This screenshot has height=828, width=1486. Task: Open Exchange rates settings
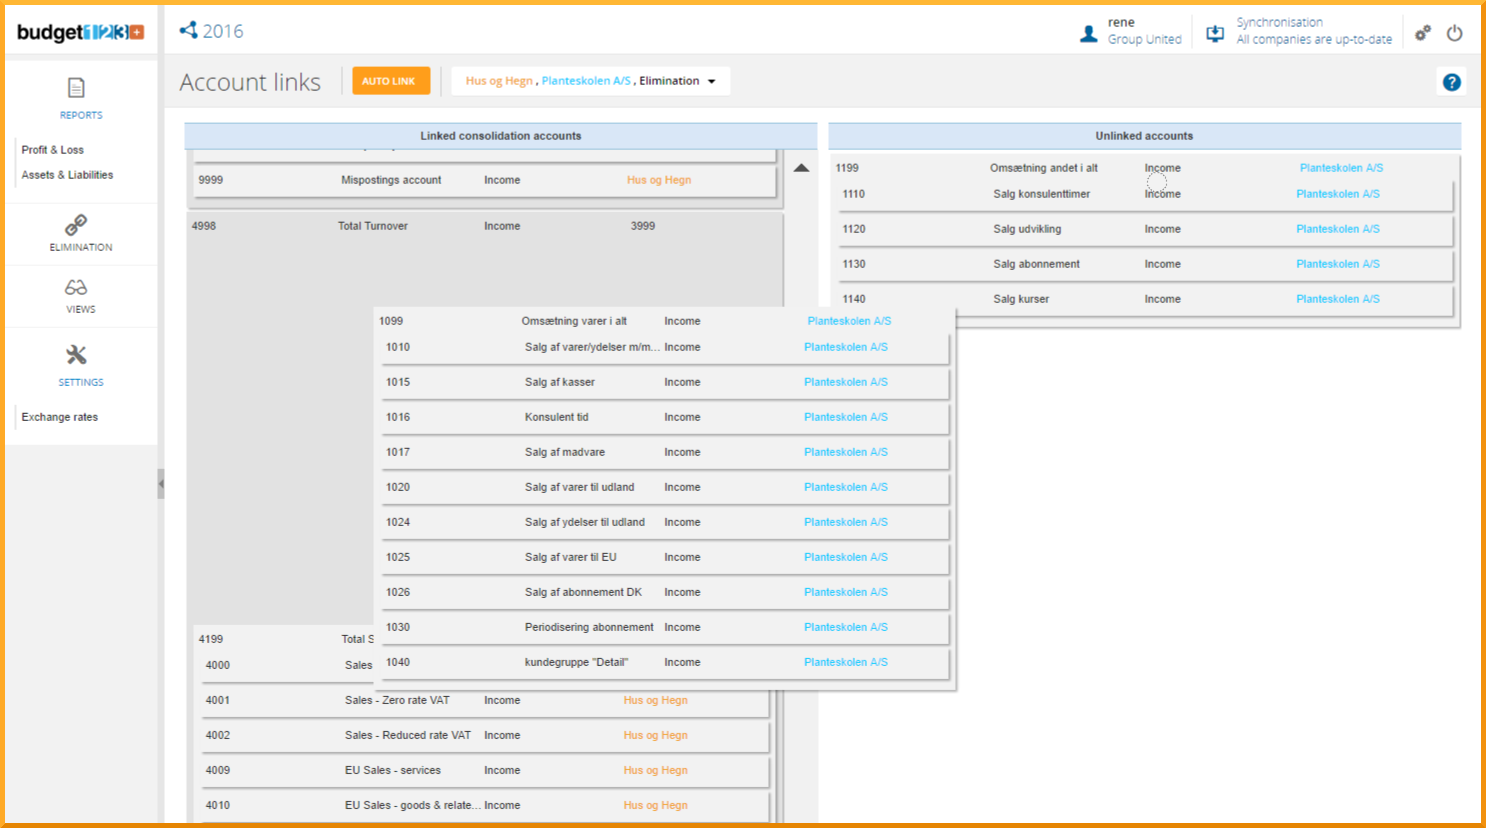[x=60, y=417]
